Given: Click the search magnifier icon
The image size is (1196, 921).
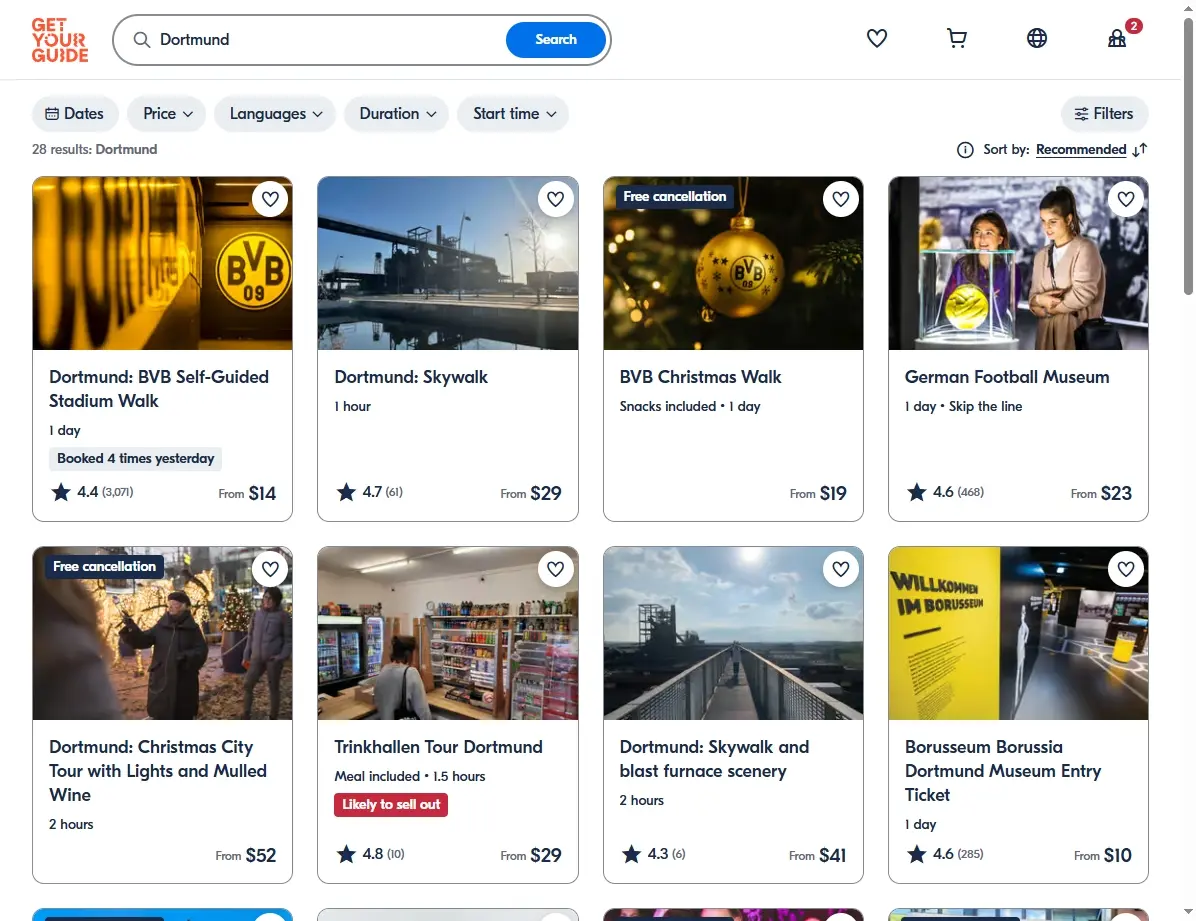Looking at the screenshot, I should tap(142, 40).
